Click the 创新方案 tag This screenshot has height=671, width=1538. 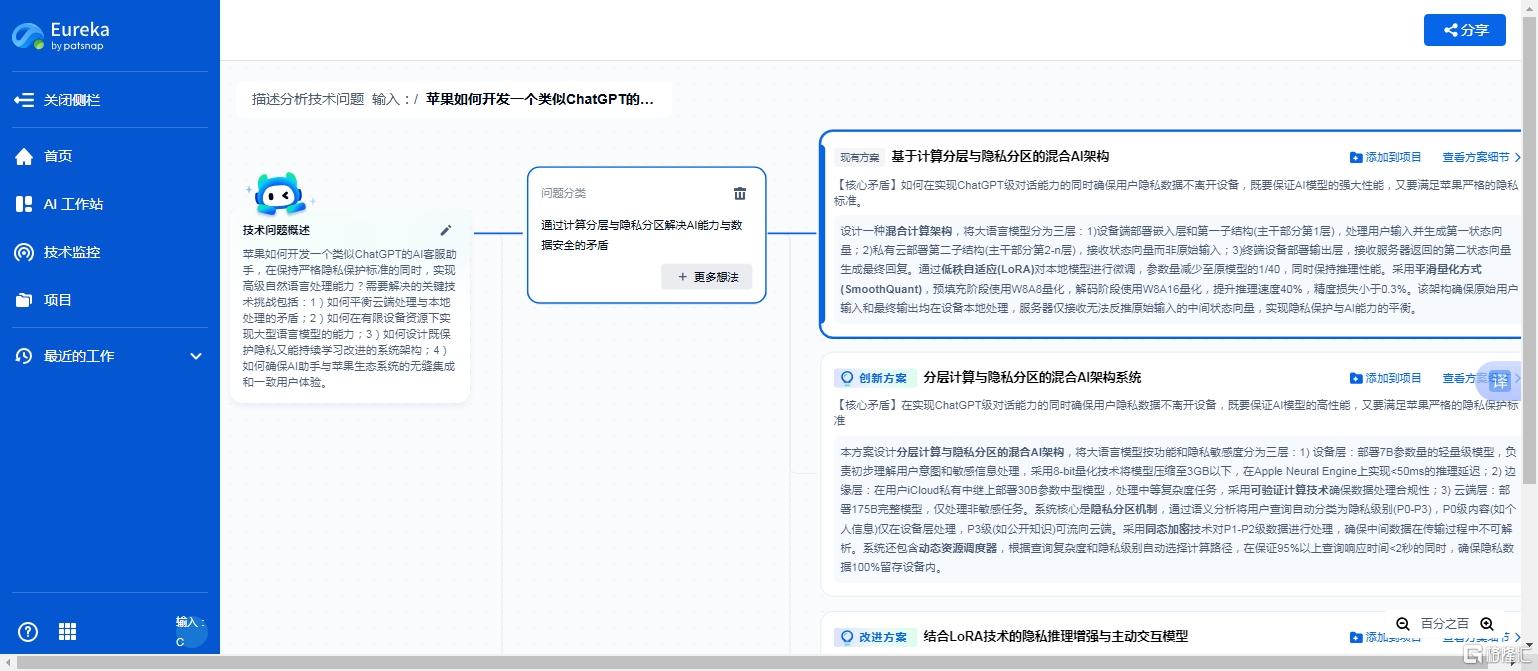click(875, 378)
